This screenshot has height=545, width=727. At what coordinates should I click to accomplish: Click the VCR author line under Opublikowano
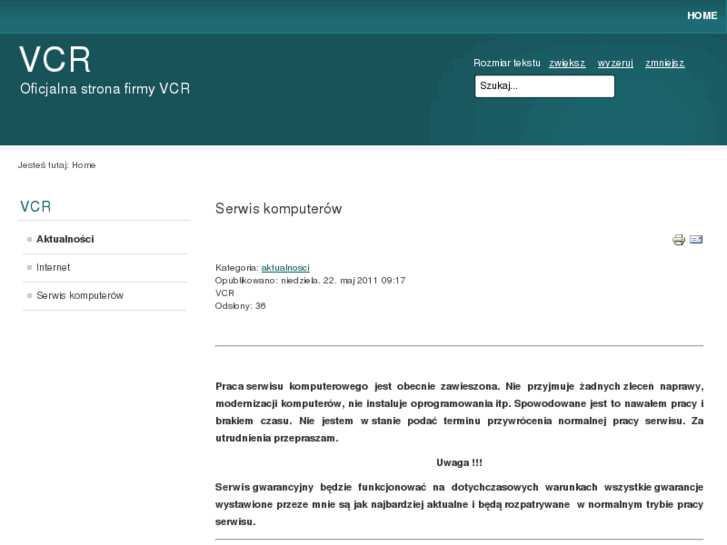224,293
